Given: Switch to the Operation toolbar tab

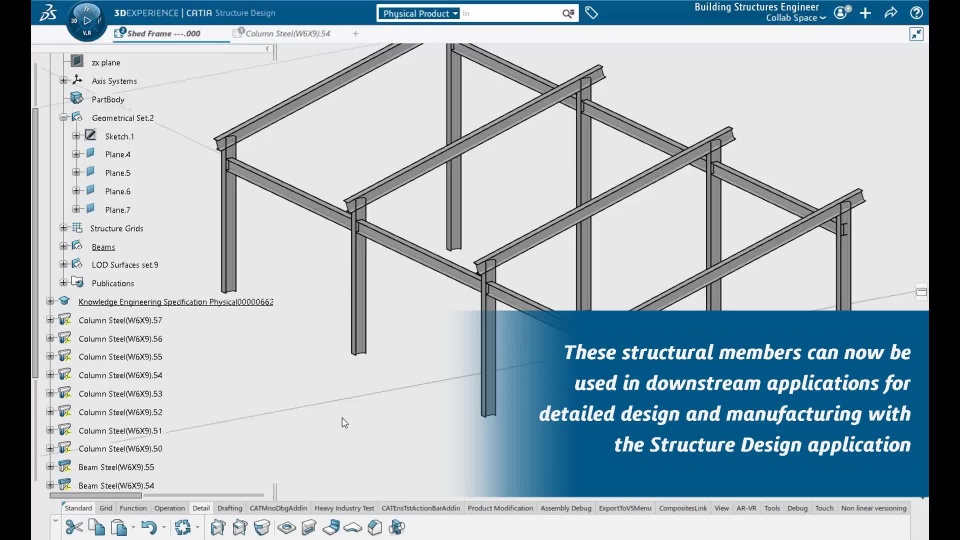Looking at the screenshot, I should point(170,508).
